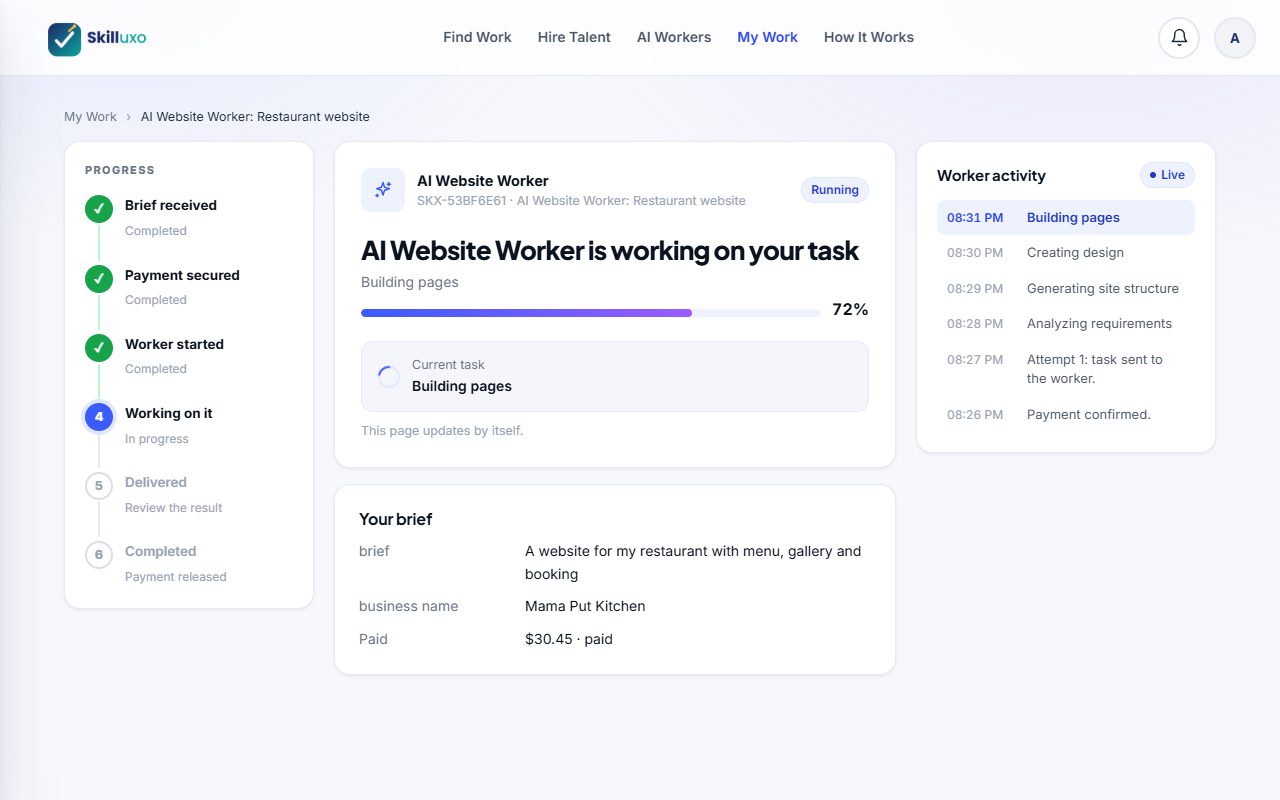Open the notifications bell
Screen dimensions: 1280x800
(1179, 38)
